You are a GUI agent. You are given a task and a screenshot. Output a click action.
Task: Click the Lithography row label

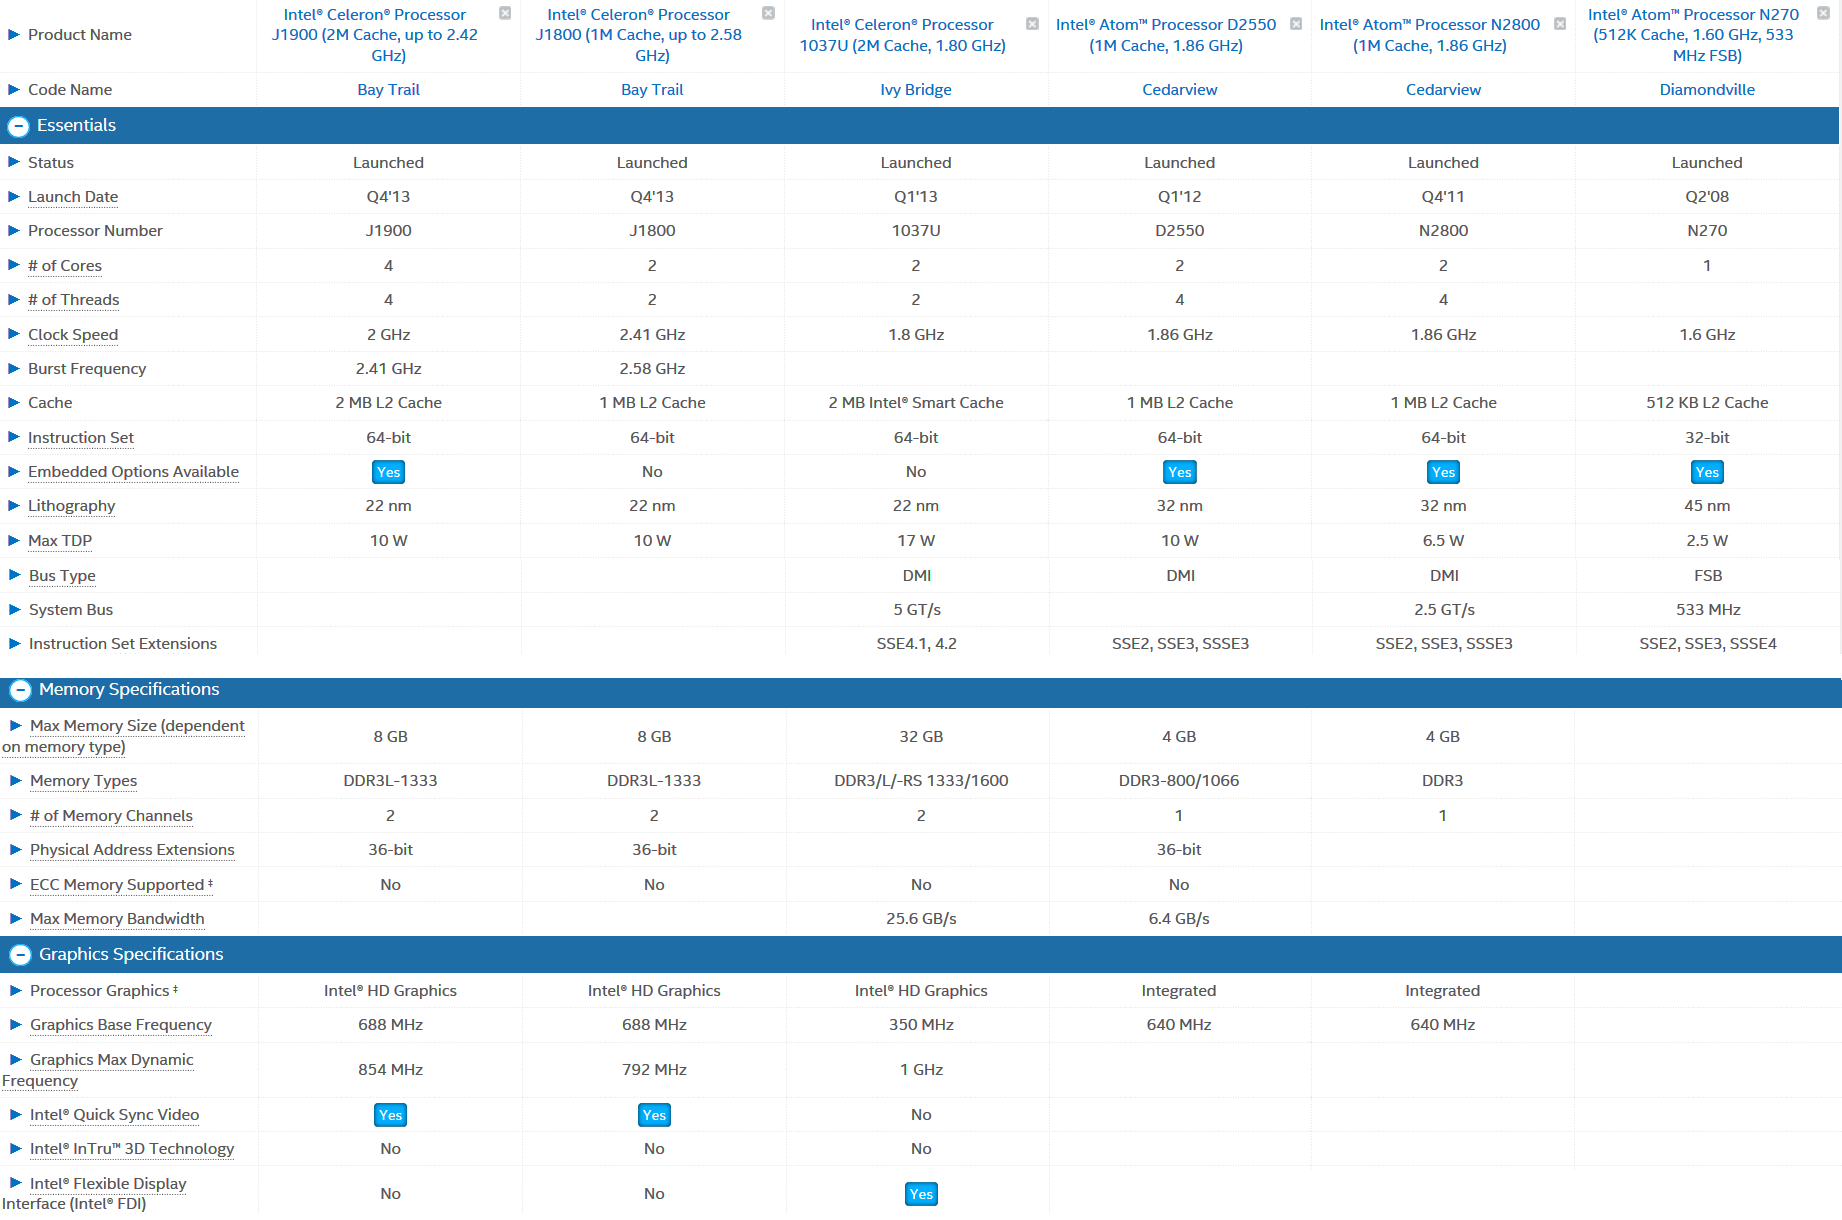71,506
